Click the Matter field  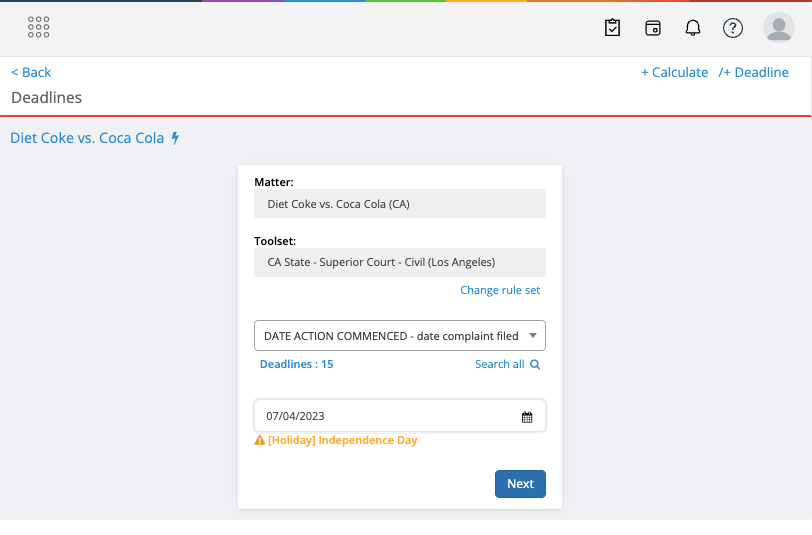click(400, 204)
